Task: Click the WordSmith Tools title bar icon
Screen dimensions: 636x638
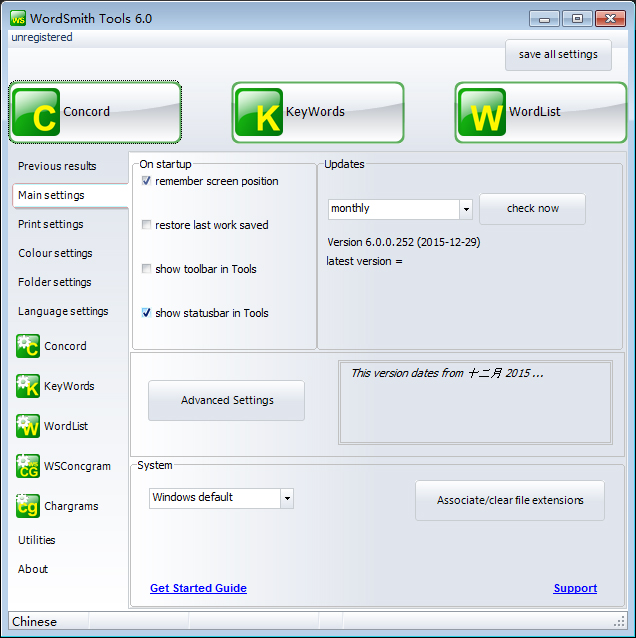Action: [18, 18]
